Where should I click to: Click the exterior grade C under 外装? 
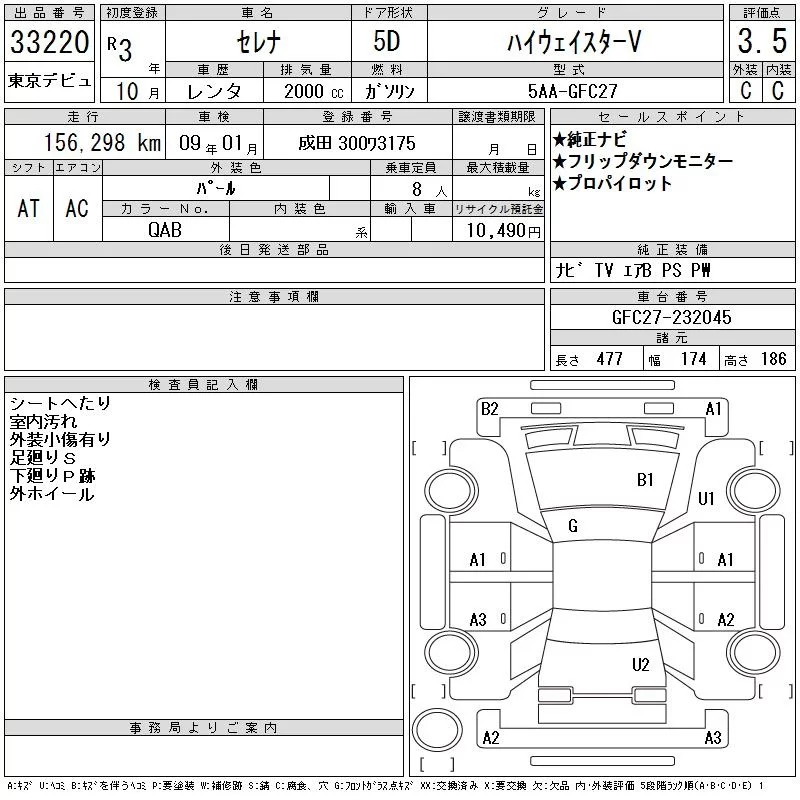coord(745,91)
